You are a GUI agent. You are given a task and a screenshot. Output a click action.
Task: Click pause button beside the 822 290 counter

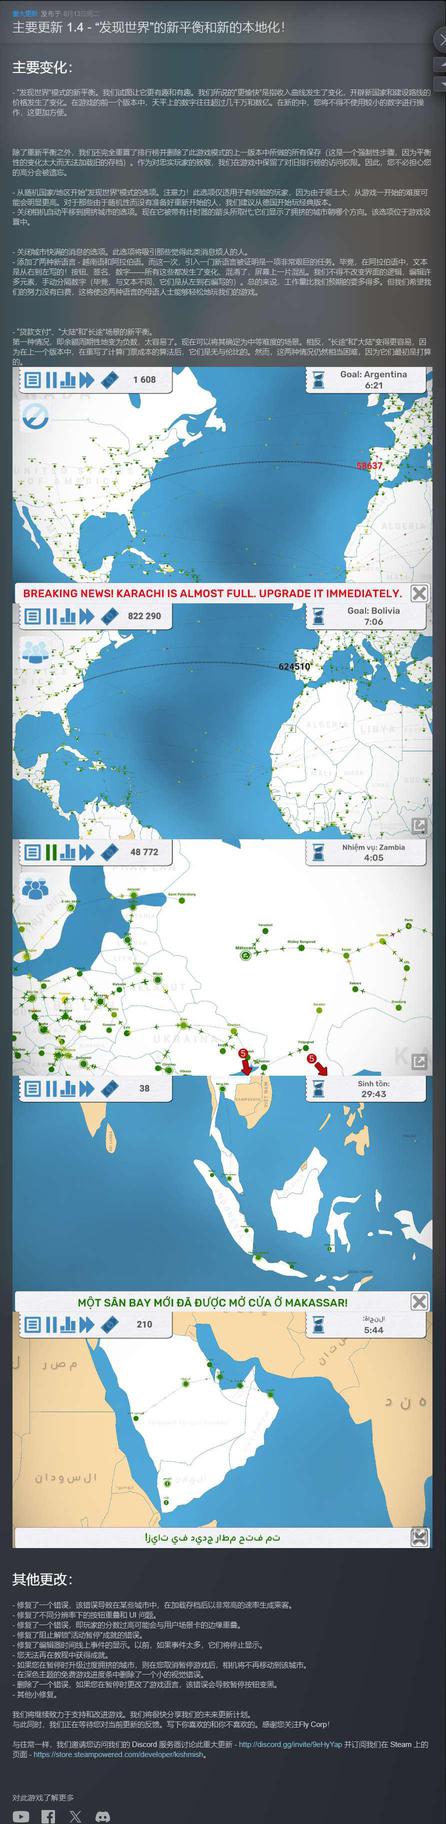[x=52, y=616]
